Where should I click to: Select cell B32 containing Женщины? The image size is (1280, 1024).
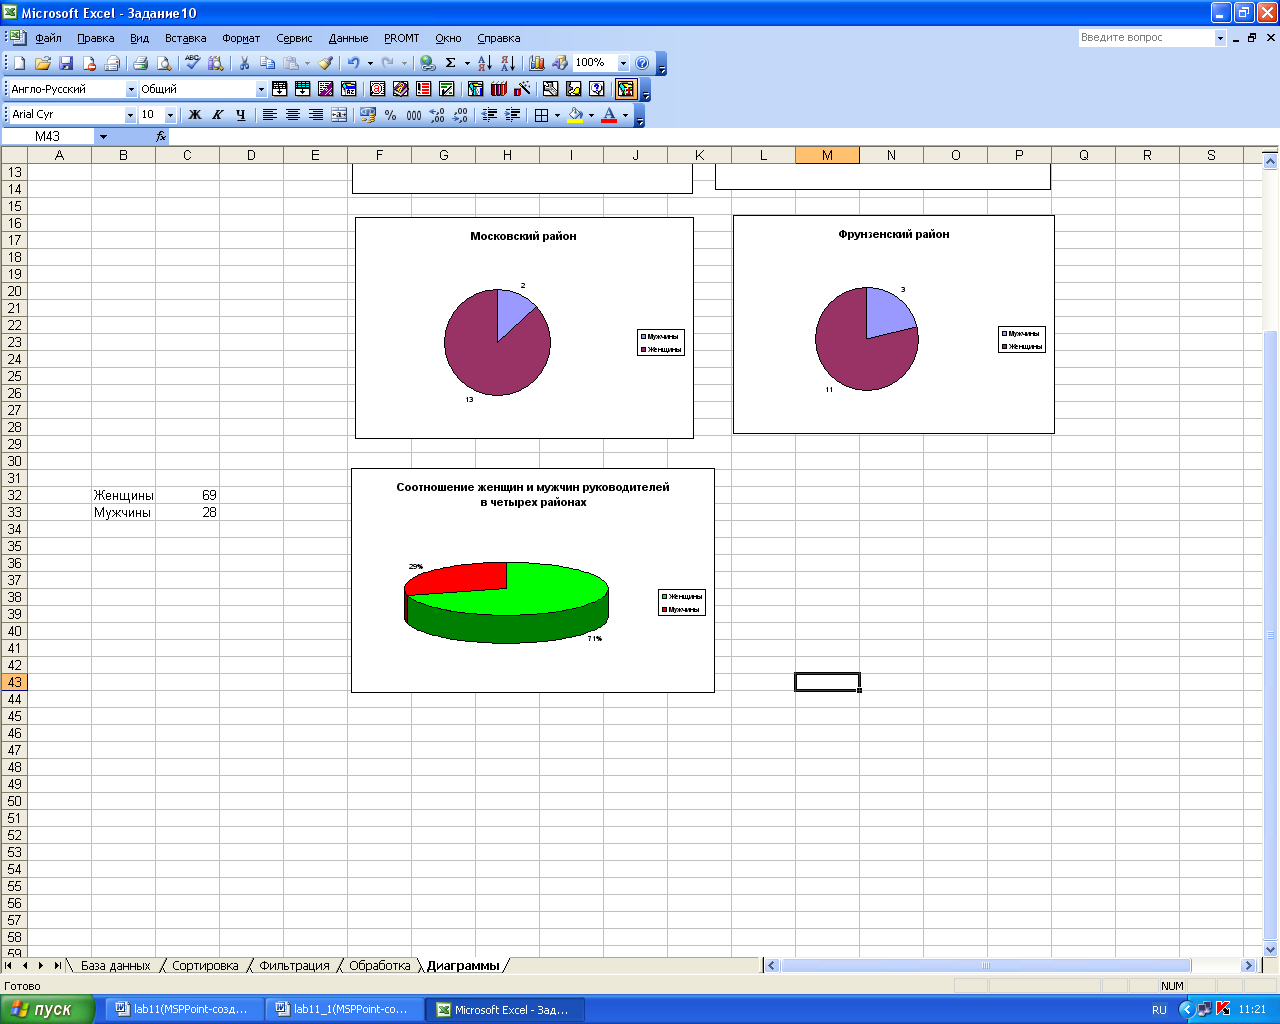click(x=123, y=495)
